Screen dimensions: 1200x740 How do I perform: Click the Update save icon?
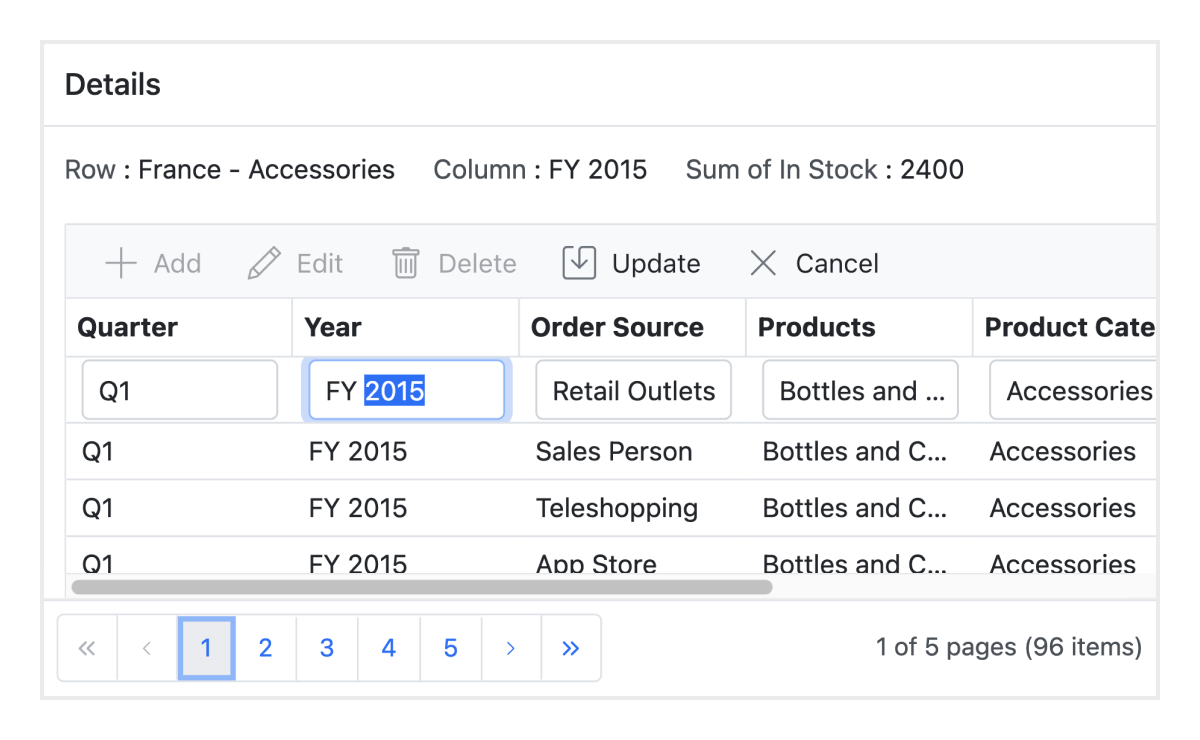579,263
